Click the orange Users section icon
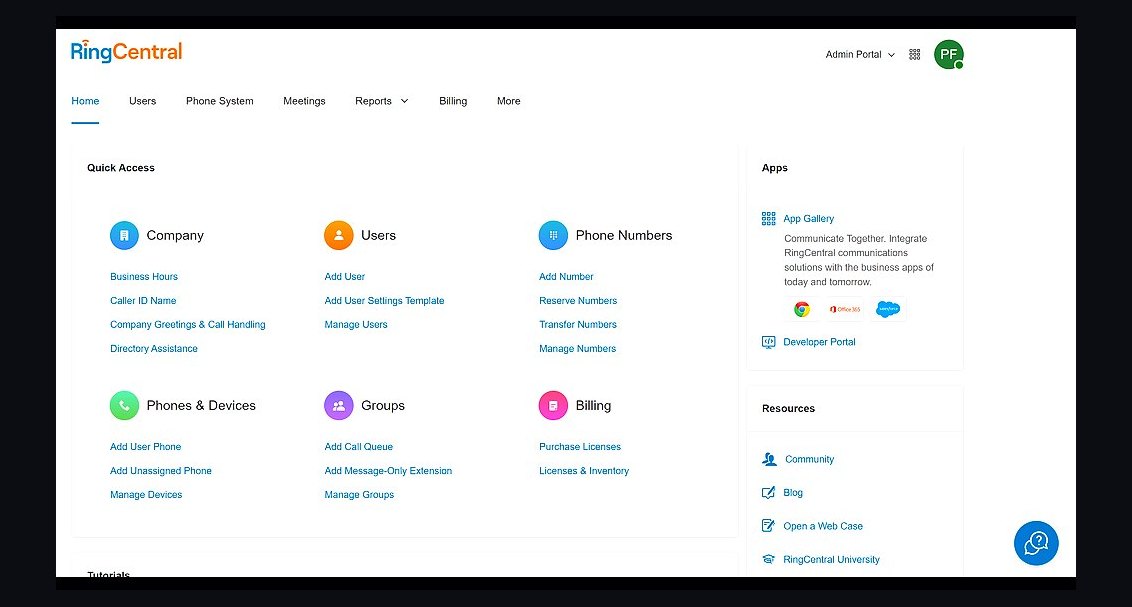 [x=339, y=235]
